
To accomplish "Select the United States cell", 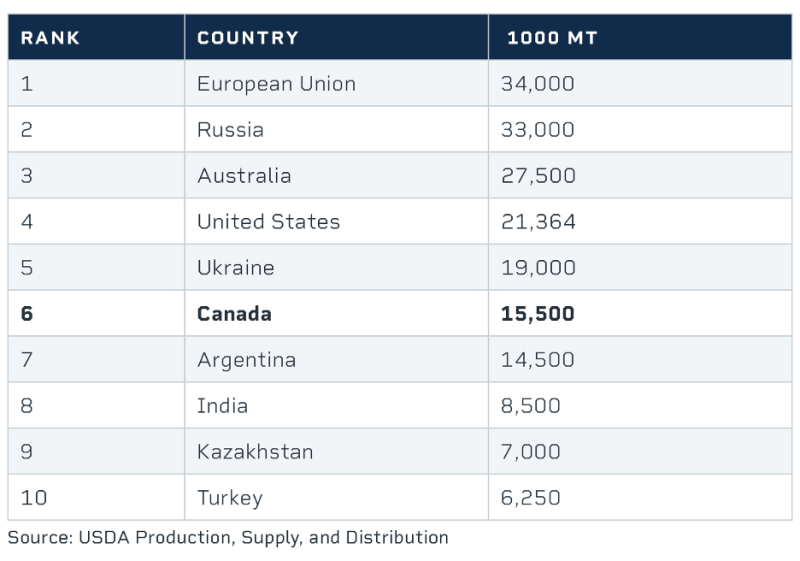I will tap(268, 222).
